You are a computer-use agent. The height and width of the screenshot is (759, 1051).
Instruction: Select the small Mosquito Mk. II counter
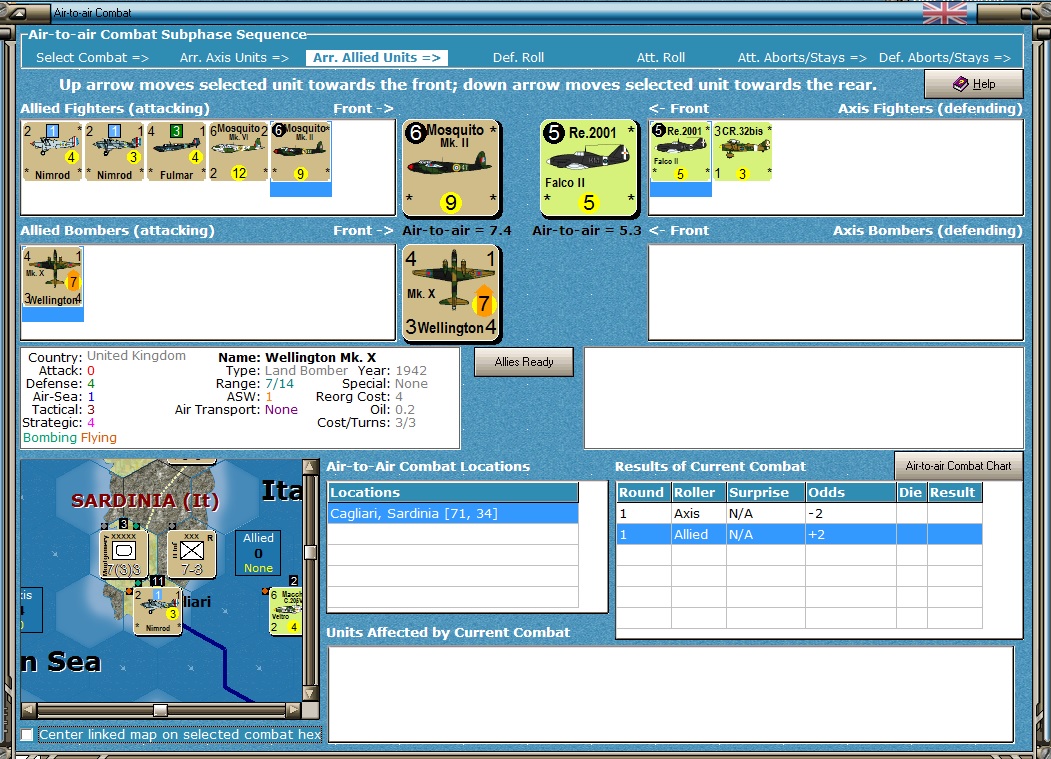[x=300, y=152]
